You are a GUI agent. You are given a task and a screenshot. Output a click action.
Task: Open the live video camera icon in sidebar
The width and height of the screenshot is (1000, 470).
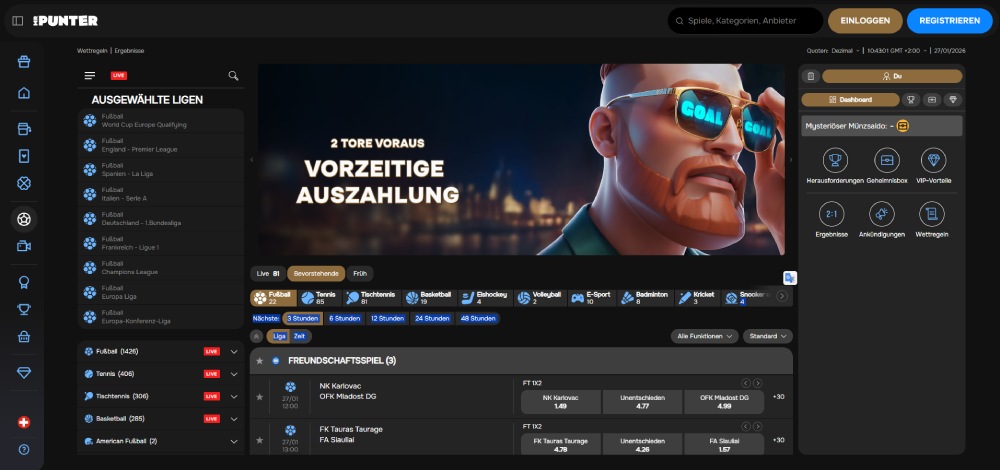click(24, 247)
